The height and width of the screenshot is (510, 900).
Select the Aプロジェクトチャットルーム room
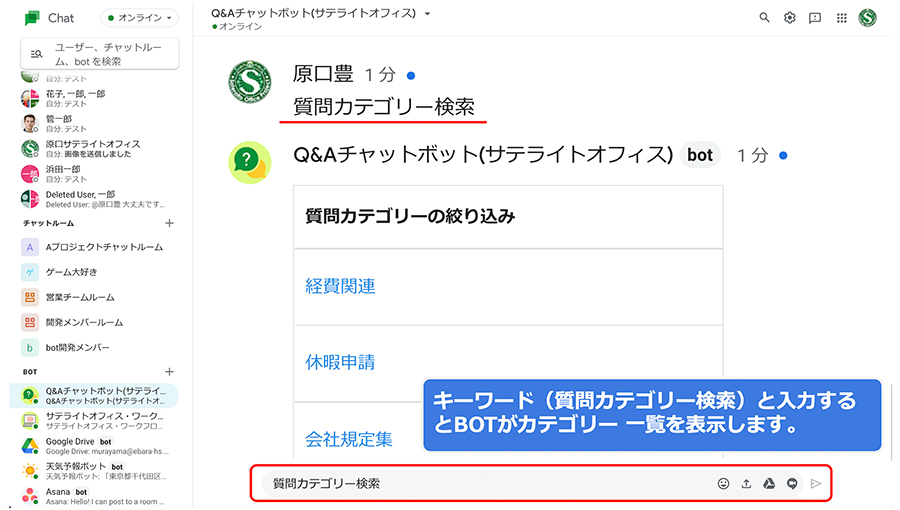click(98, 247)
